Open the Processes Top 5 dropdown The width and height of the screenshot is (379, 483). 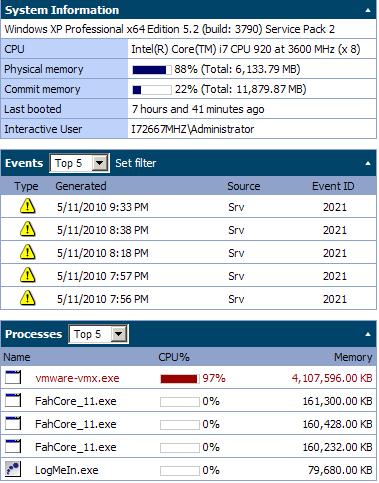coord(118,334)
